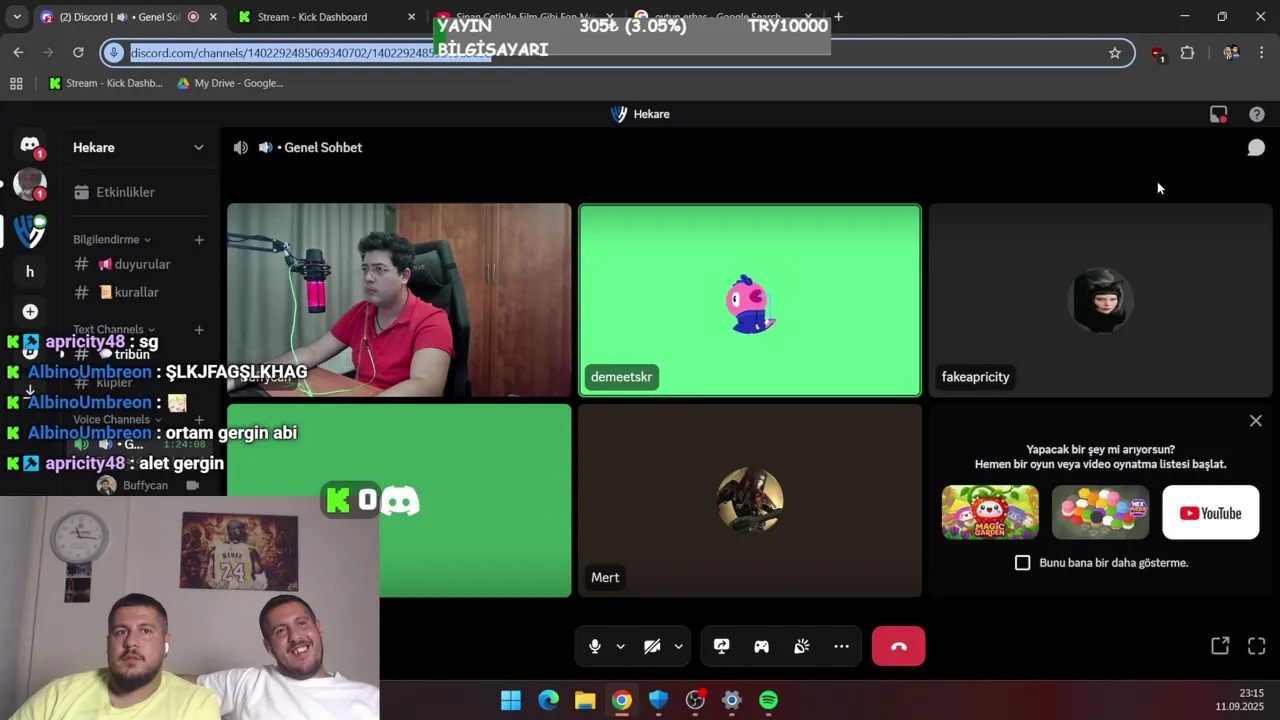Open the Hekare server in the sidebar
Viewport: 1280px width, 720px height.
coord(30,231)
